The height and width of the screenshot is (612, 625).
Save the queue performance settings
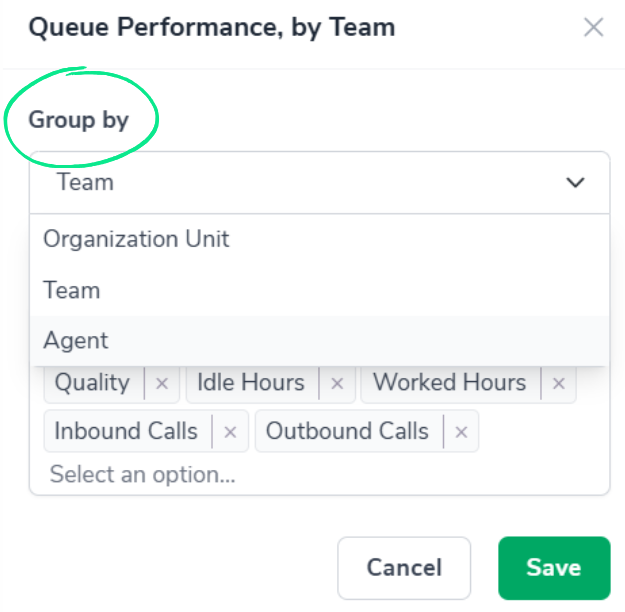[553, 567]
